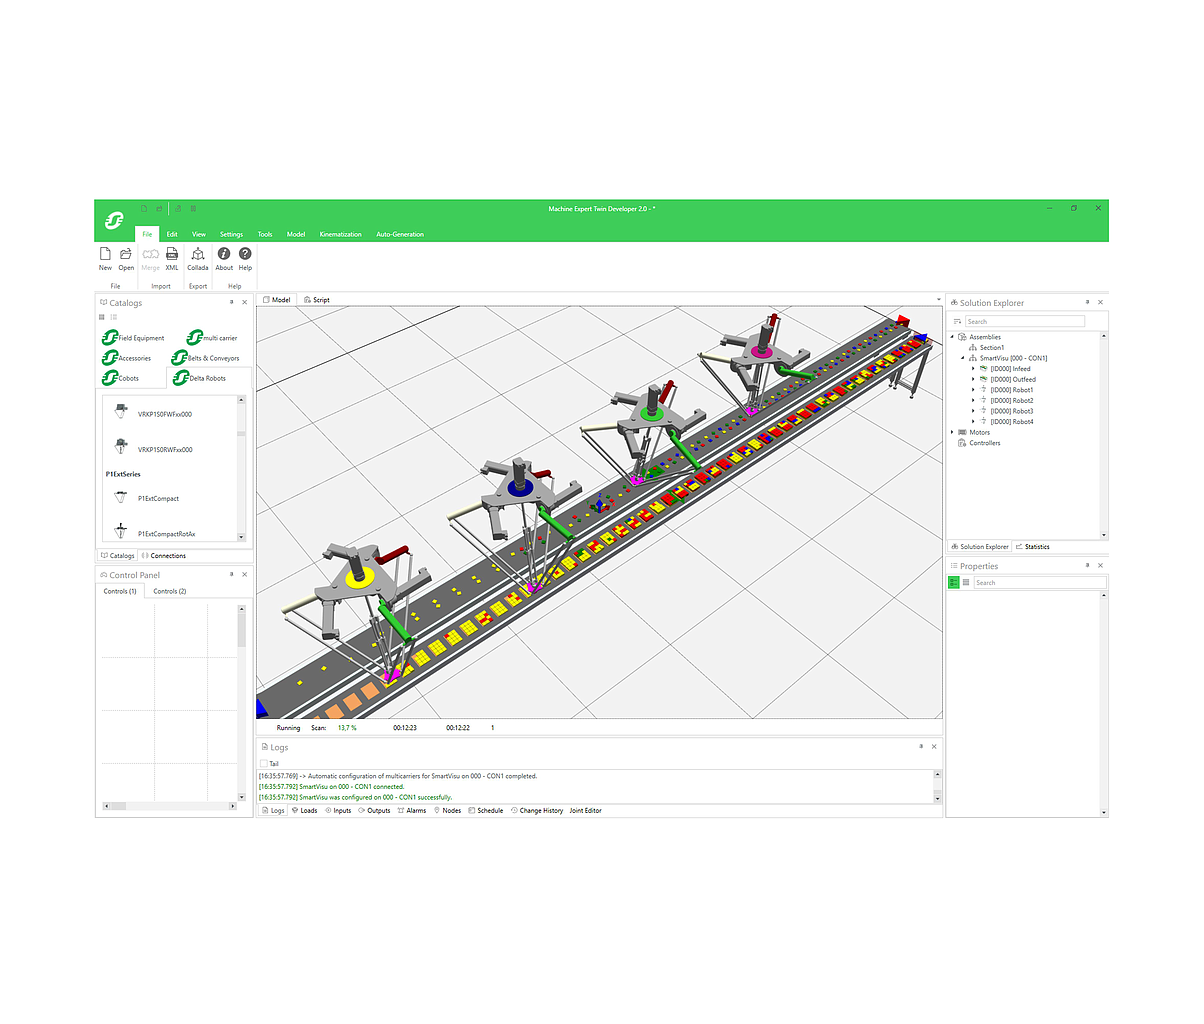Click the Control Panel vertical scrollbar
Screen dimensions: 1204x1024
241,630
